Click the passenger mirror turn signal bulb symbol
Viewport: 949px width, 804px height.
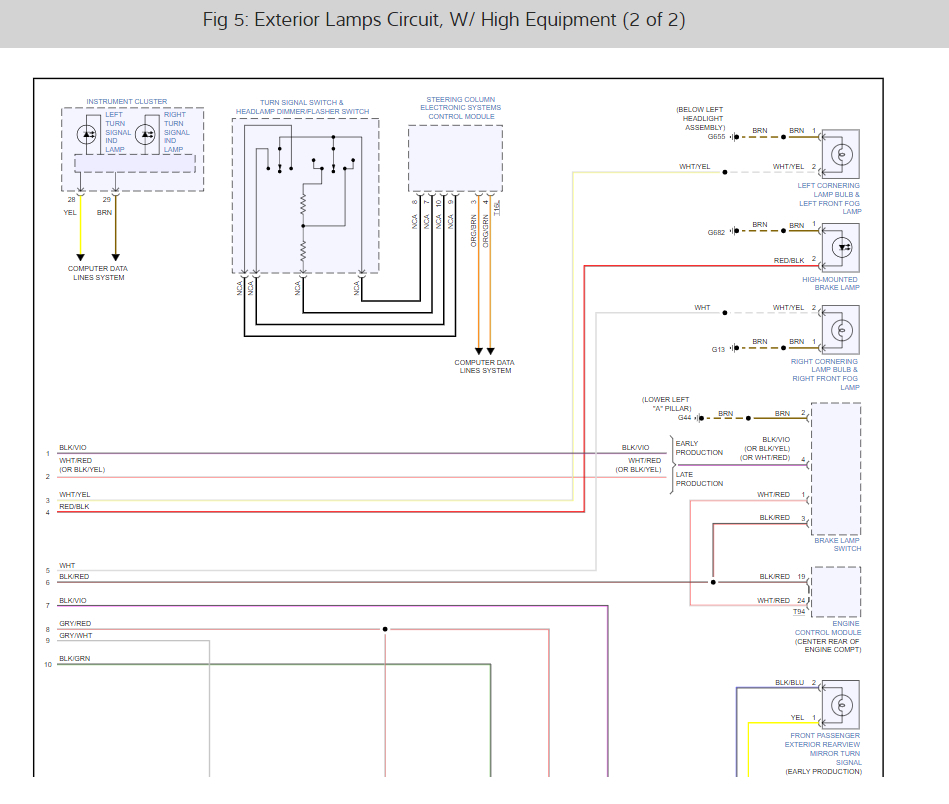(841, 703)
